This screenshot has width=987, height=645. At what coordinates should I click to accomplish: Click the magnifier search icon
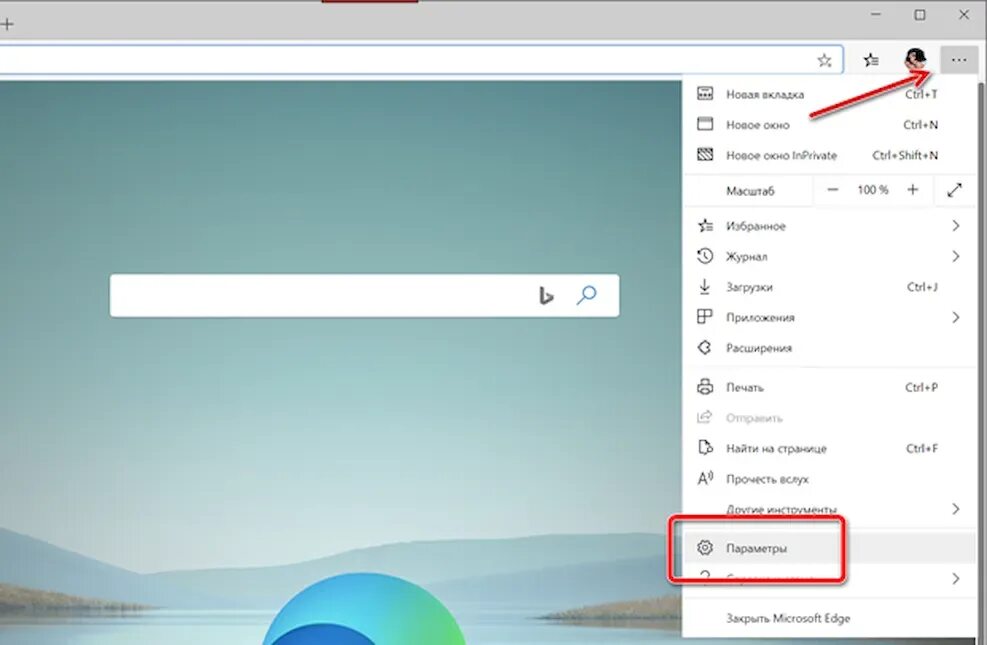click(x=586, y=295)
